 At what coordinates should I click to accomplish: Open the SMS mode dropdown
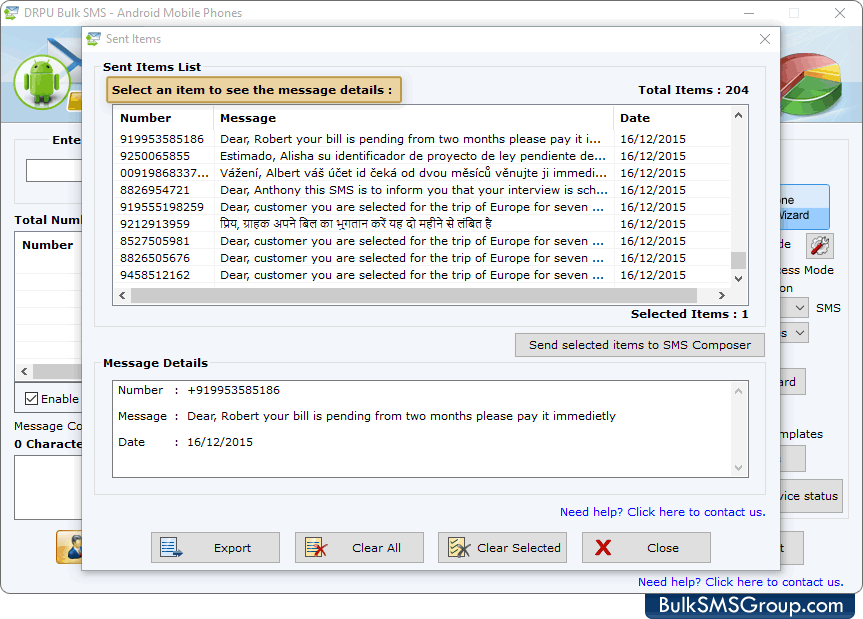click(798, 307)
